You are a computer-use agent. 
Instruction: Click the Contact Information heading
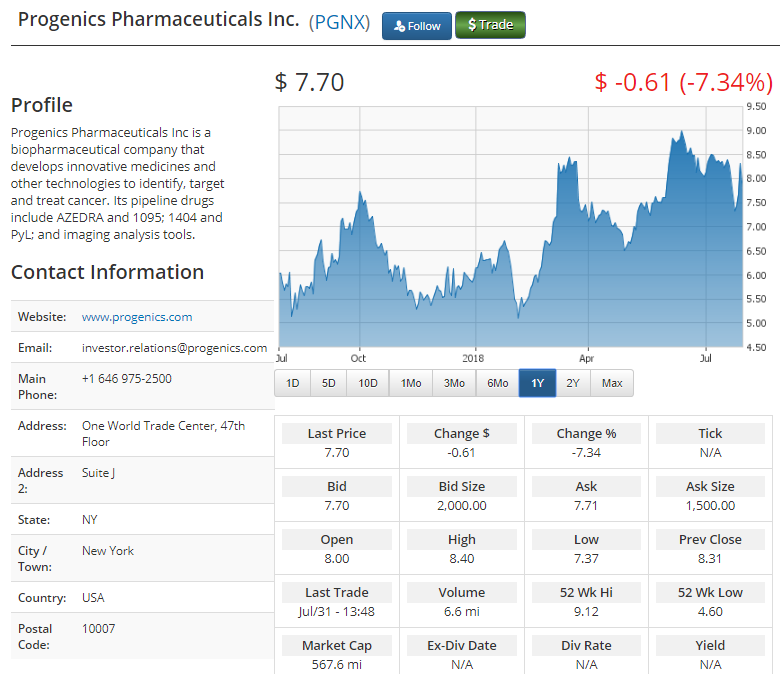(107, 272)
